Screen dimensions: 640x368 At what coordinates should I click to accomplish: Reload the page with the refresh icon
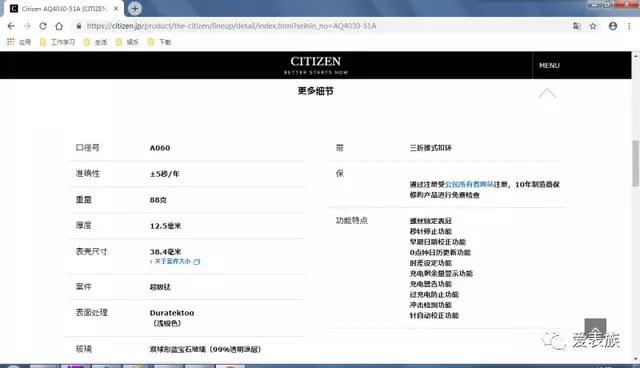pos(43,26)
